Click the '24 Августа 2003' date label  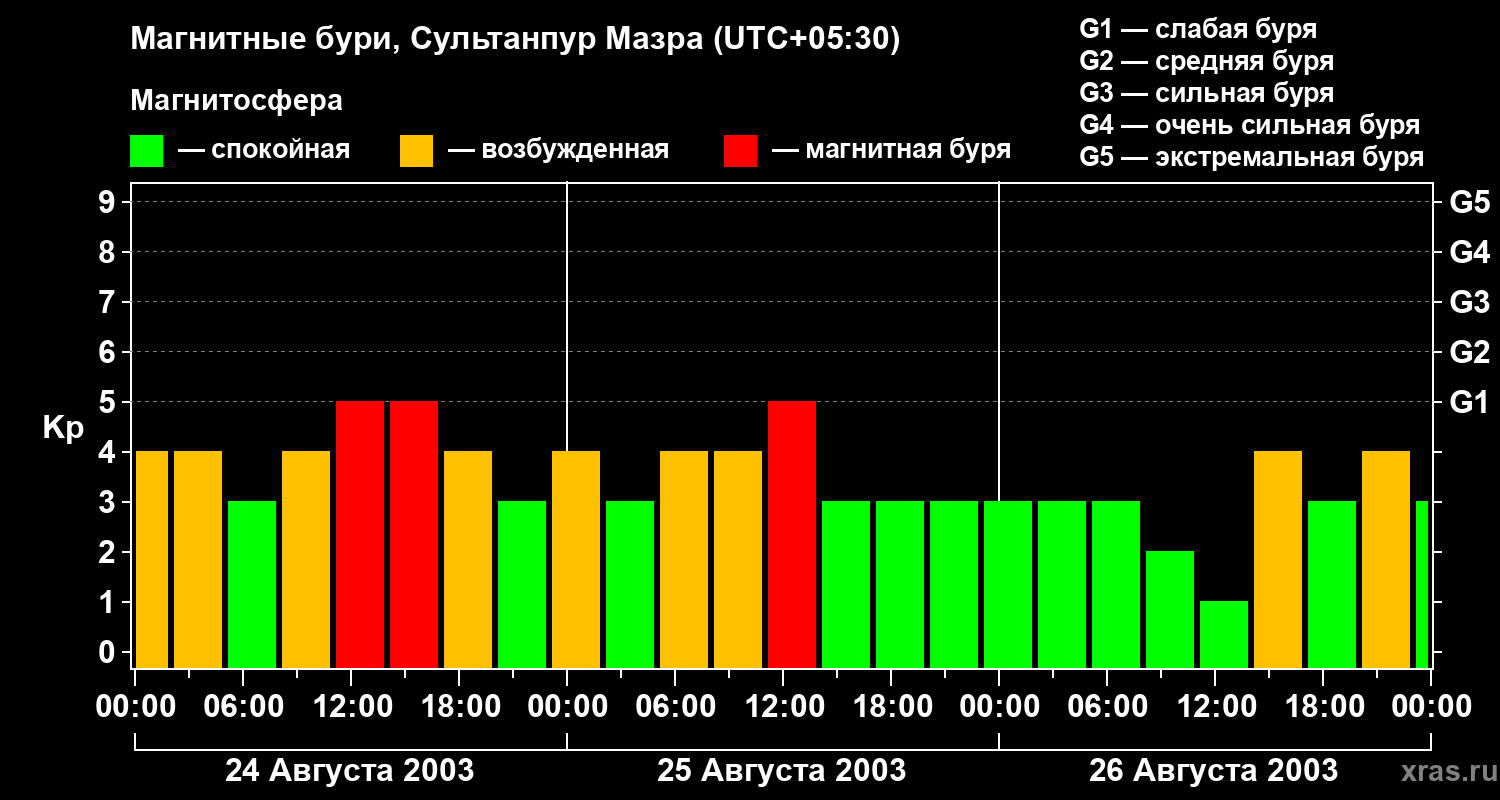coord(350,771)
